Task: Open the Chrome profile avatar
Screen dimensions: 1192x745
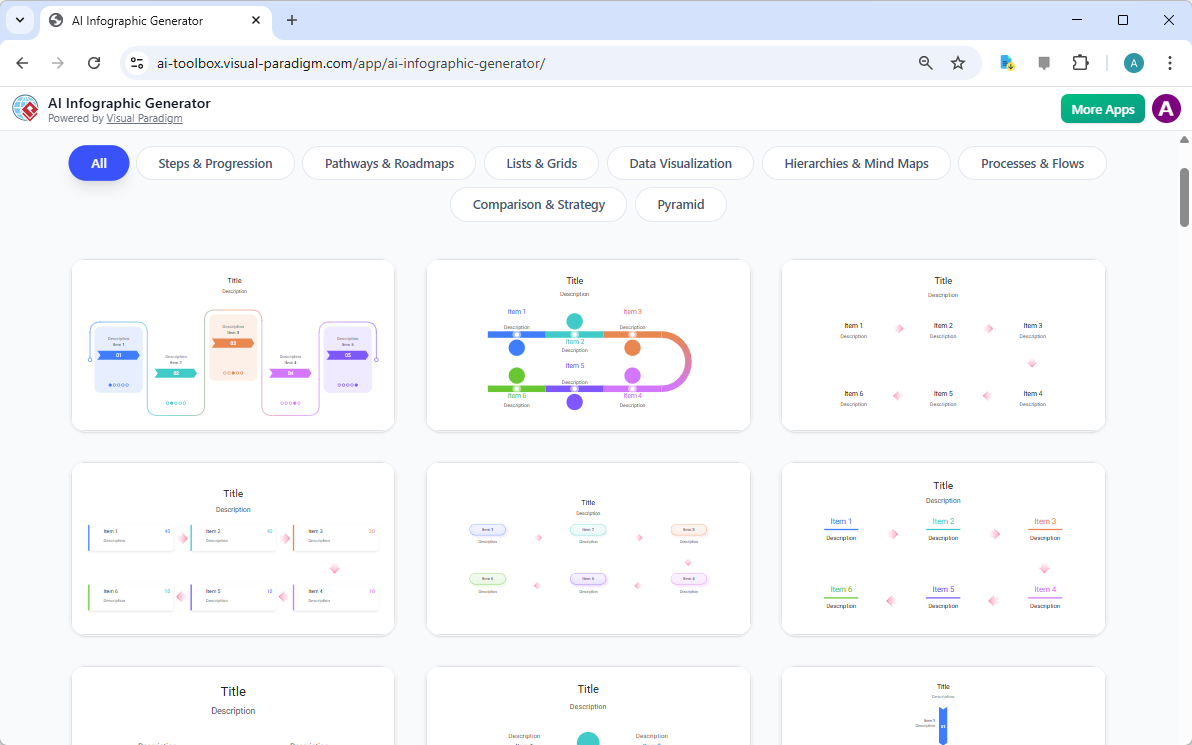Action: pos(1133,62)
